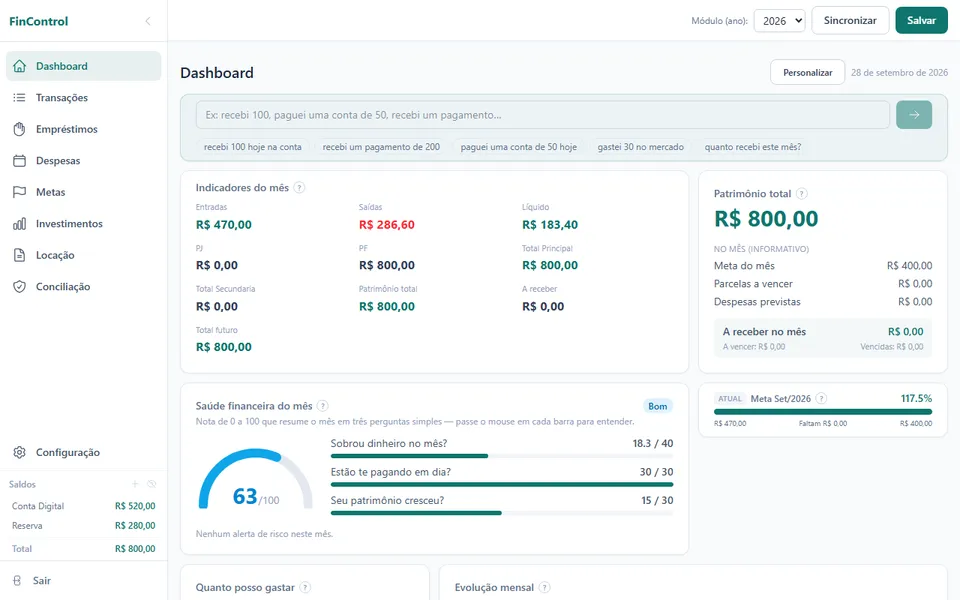
Task: Submit the quick entry with the arrow button
Action: click(914, 114)
